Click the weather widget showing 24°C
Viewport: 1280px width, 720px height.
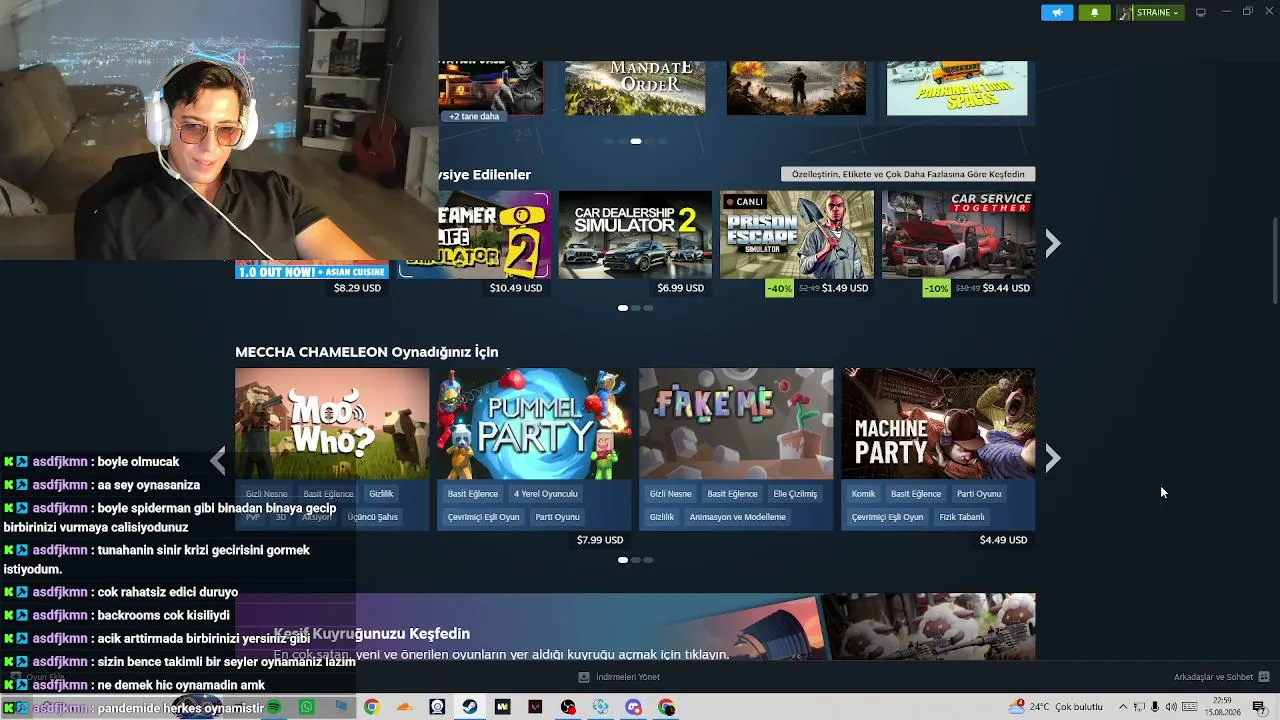tap(1057, 707)
